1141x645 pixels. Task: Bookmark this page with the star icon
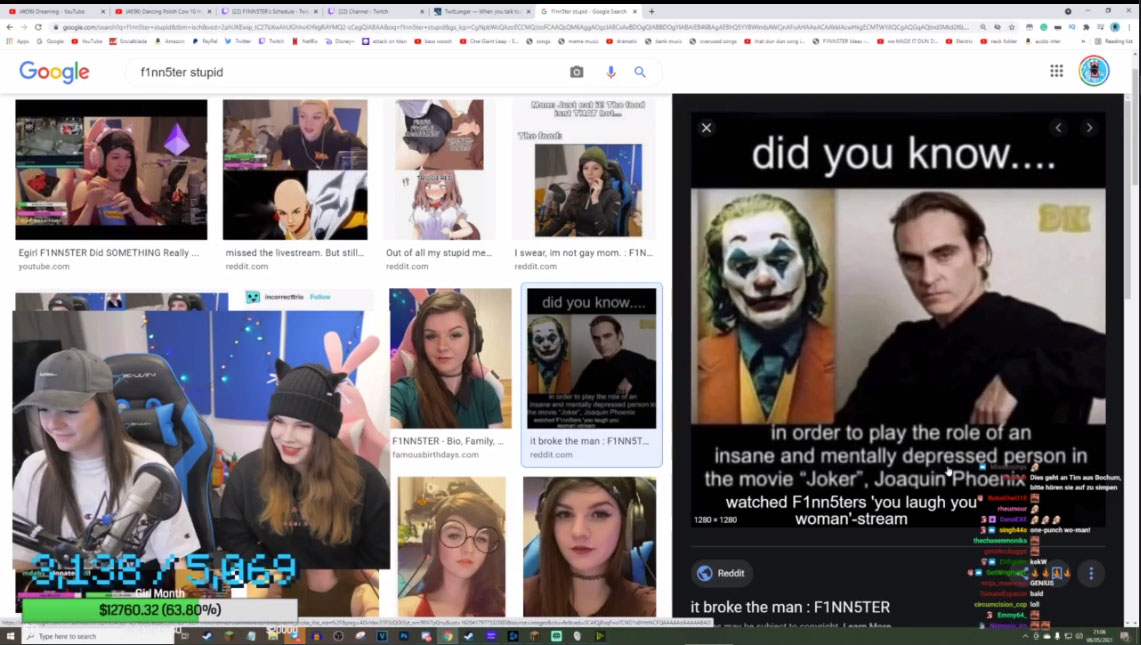coord(1012,27)
